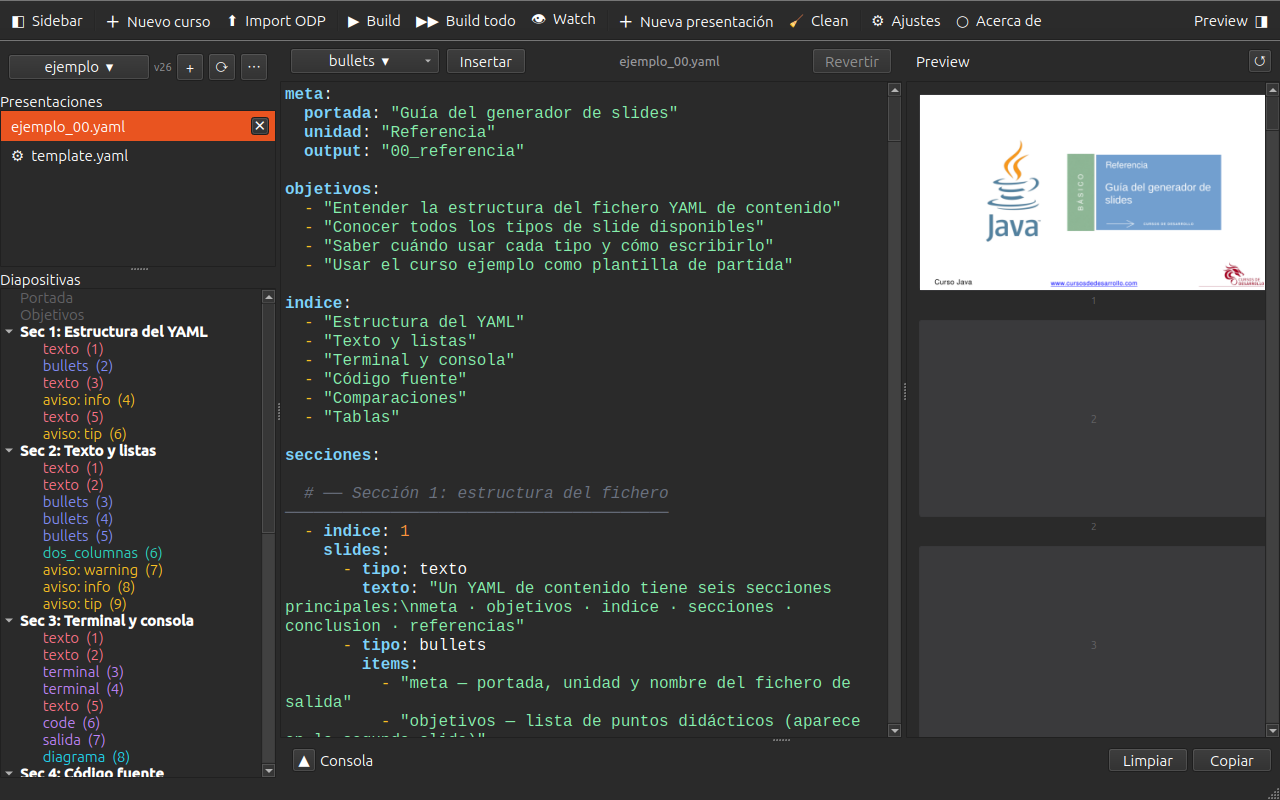This screenshot has height=800, width=1280.
Task: Select Portada in the Diapositivas list
Action: (x=46, y=298)
